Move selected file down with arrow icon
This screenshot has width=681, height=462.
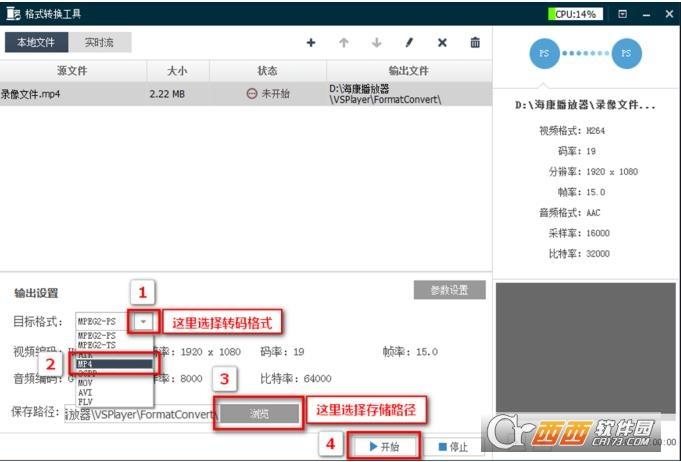[x=377, y=43]
